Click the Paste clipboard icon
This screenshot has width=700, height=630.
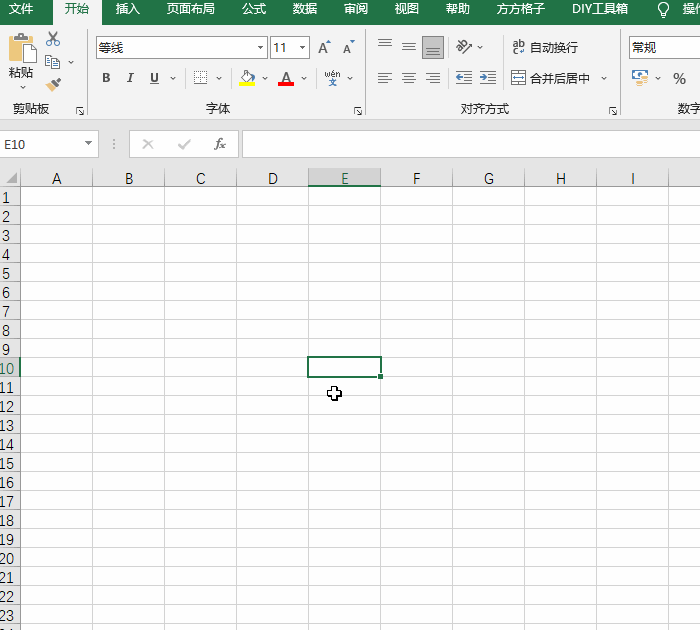22,48
